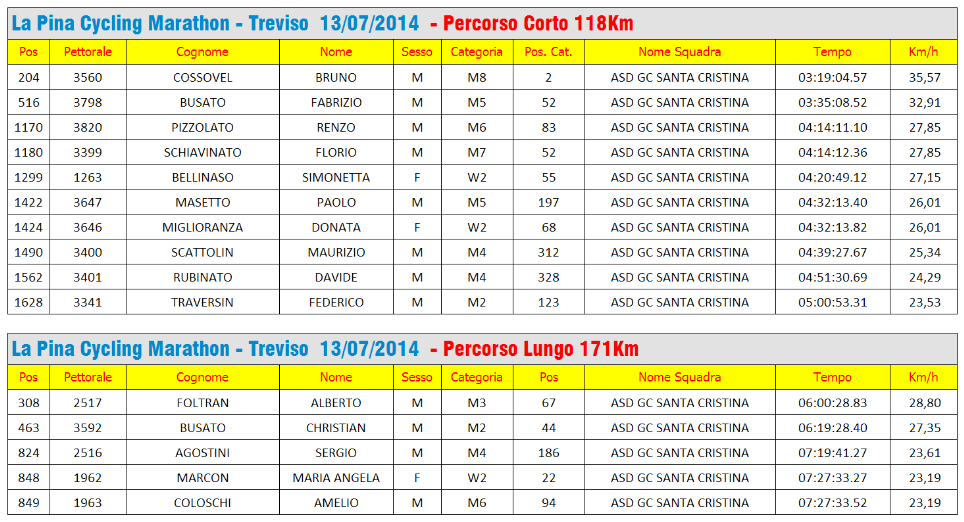The height and width of the screenshot is (522, 964).
Task: Click overall position 1628
Action: pyautogui.click(x=28, y=303)
